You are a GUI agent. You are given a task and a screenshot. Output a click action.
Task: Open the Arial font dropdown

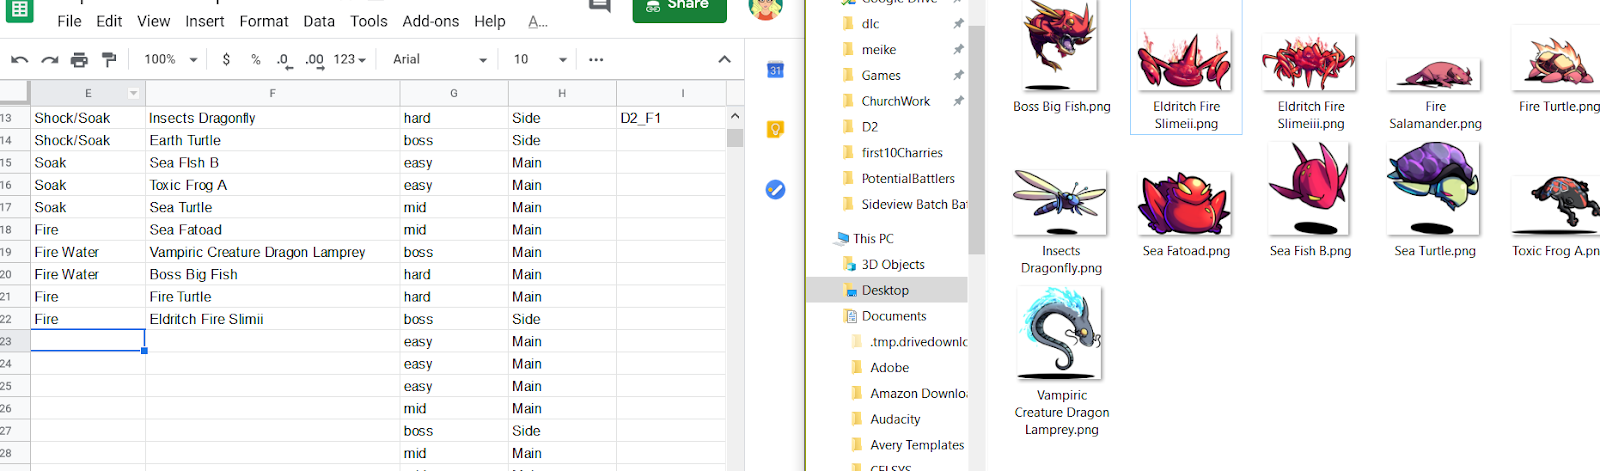(x=440, y=60)
